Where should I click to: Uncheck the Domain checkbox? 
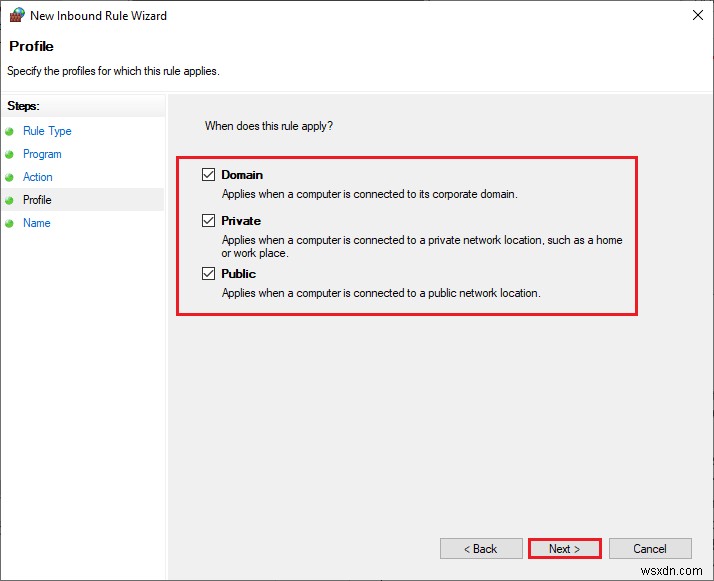click(209, 175)
